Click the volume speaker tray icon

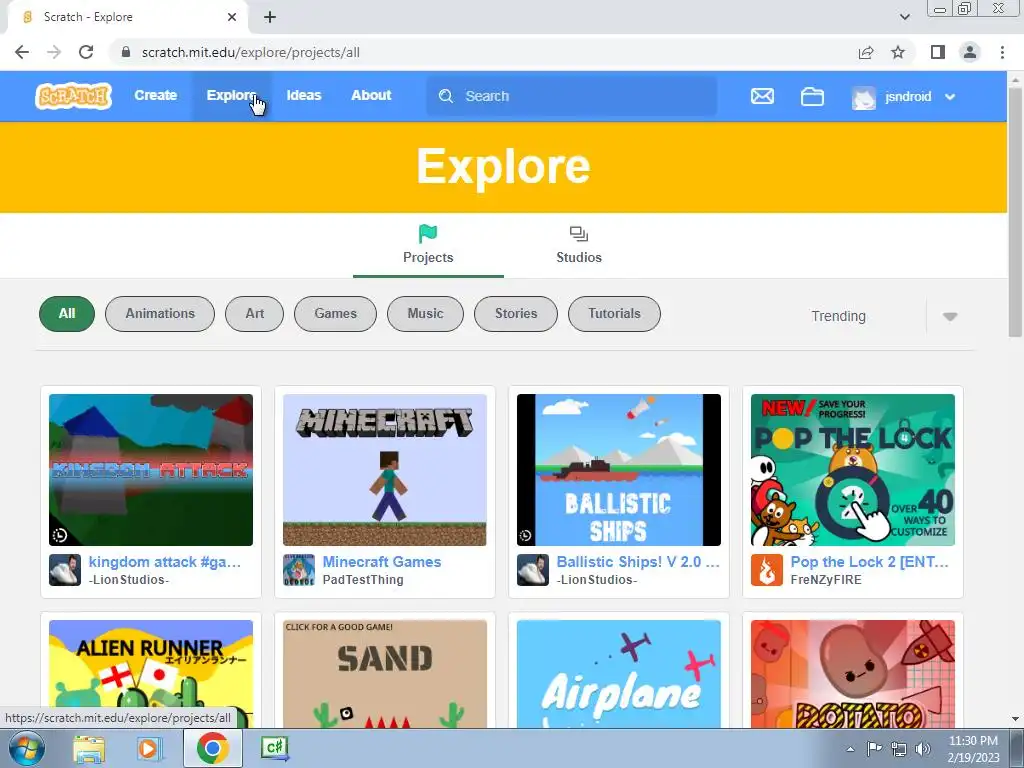923,749
